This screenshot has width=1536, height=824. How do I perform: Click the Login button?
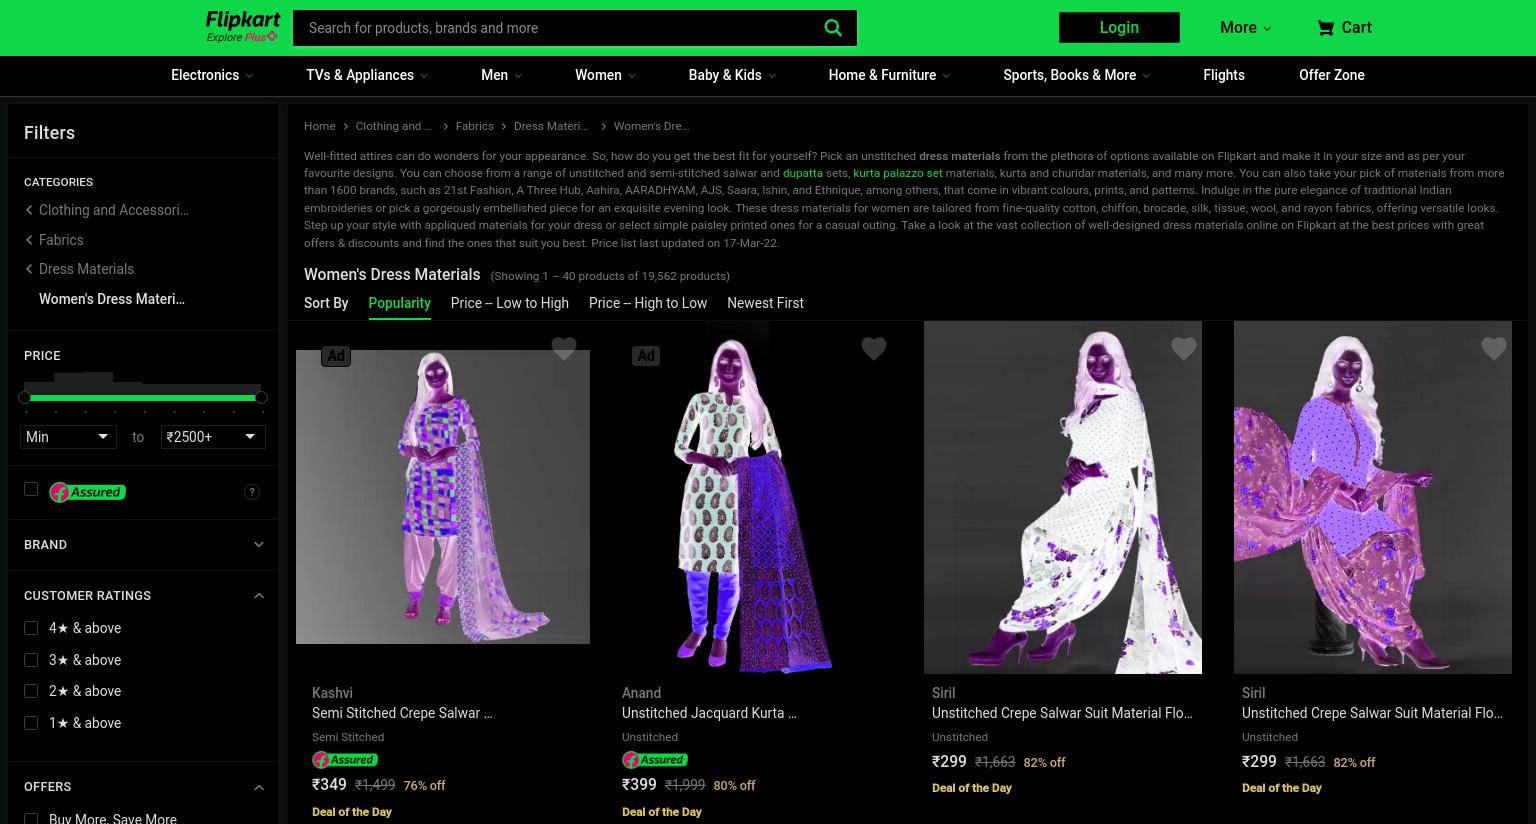click(1119, 28)
